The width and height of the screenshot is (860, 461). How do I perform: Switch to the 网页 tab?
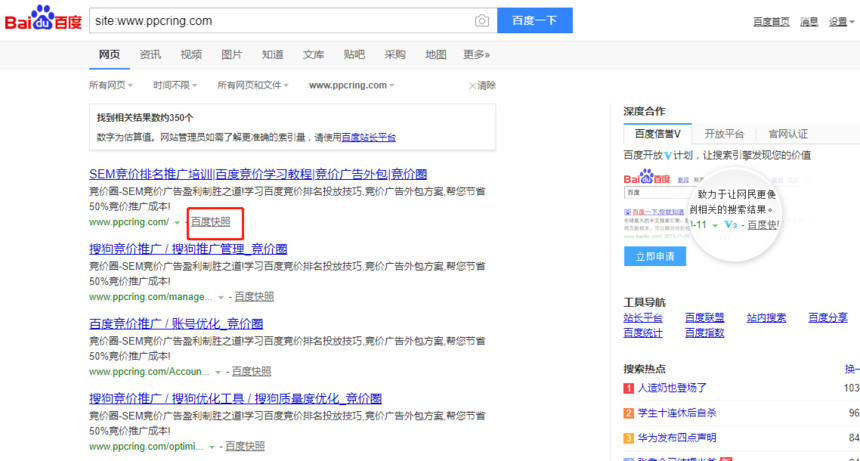pyautogui.click(x=109, y=54)
